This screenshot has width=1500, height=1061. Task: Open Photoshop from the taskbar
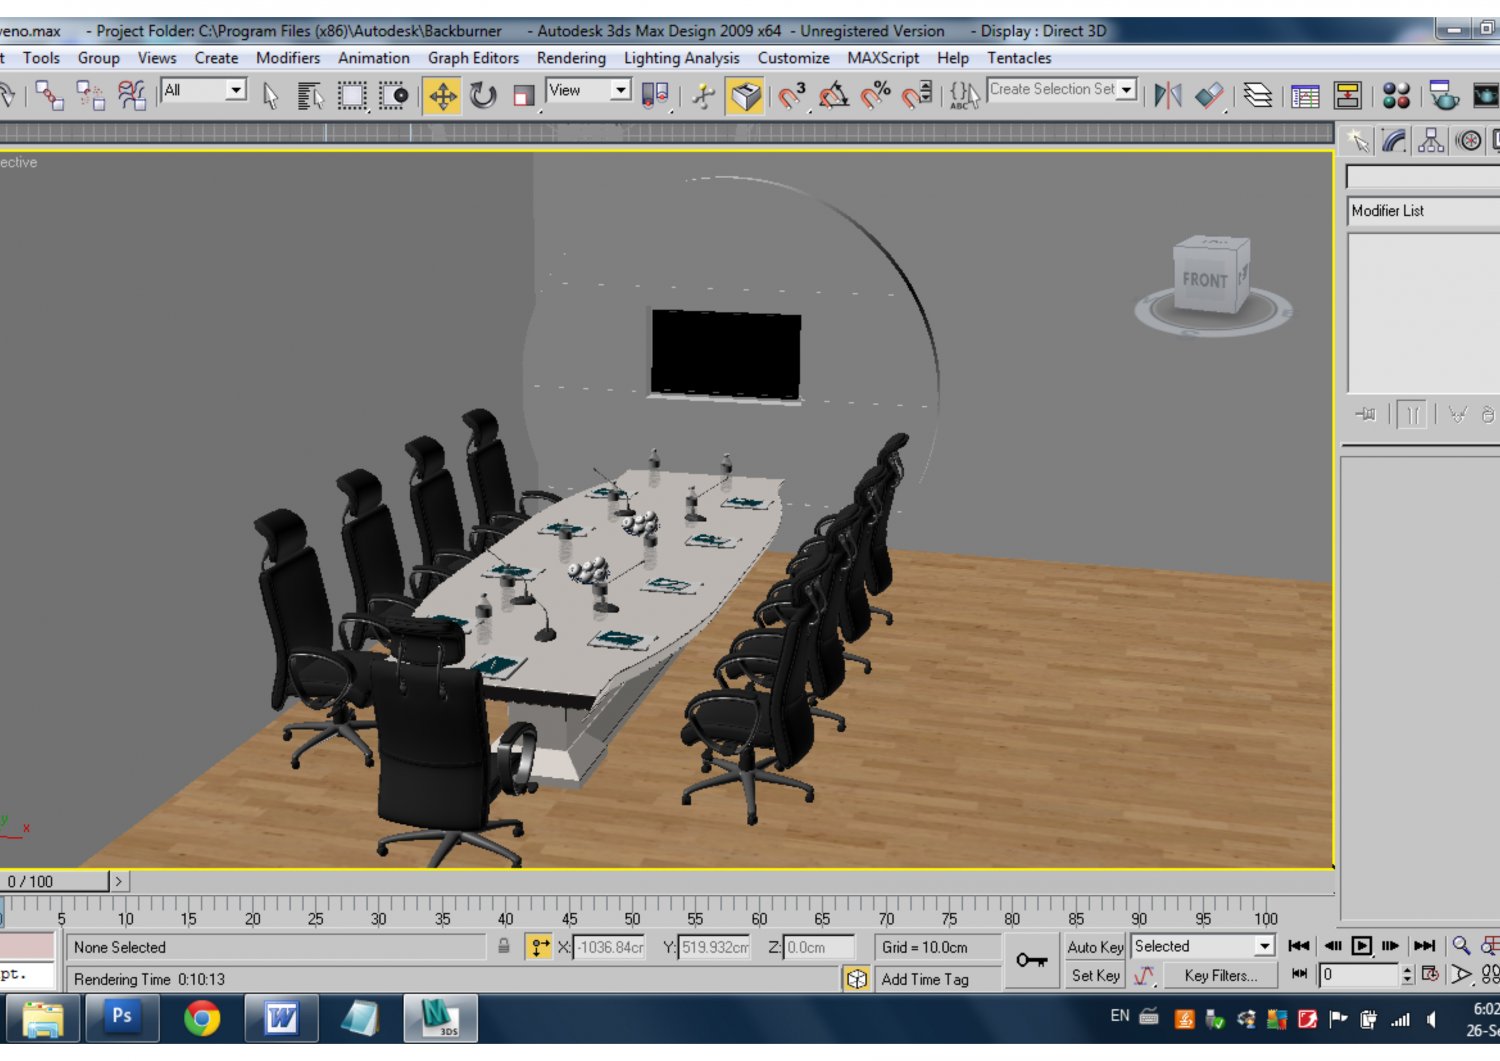point(122,1018)
